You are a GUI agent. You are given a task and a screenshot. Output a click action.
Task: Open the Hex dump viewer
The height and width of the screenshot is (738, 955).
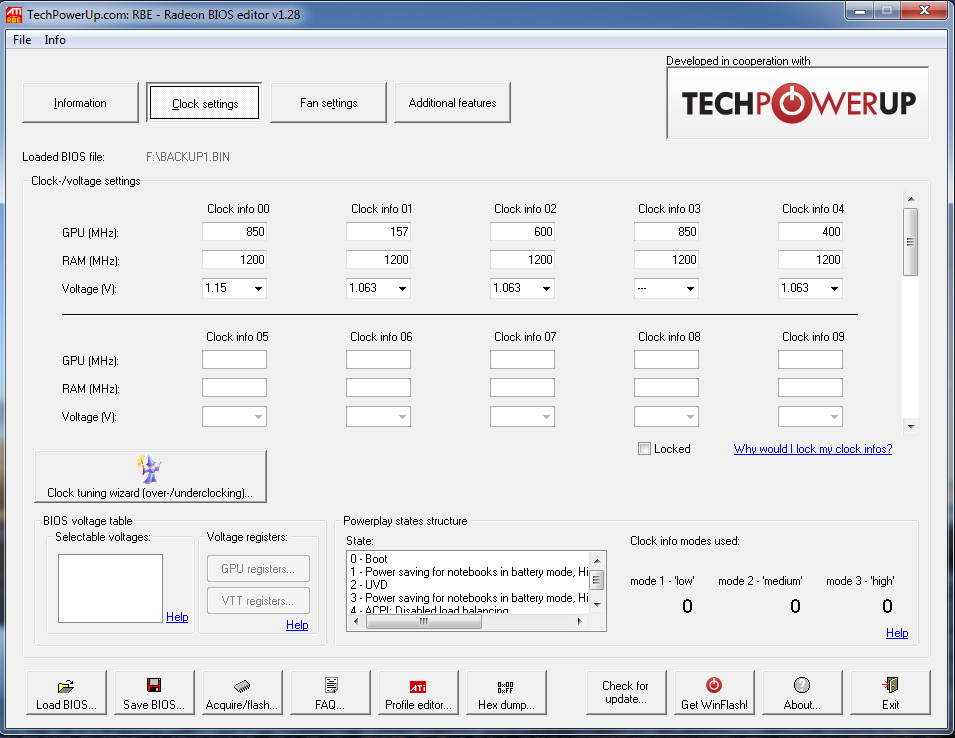506,692
